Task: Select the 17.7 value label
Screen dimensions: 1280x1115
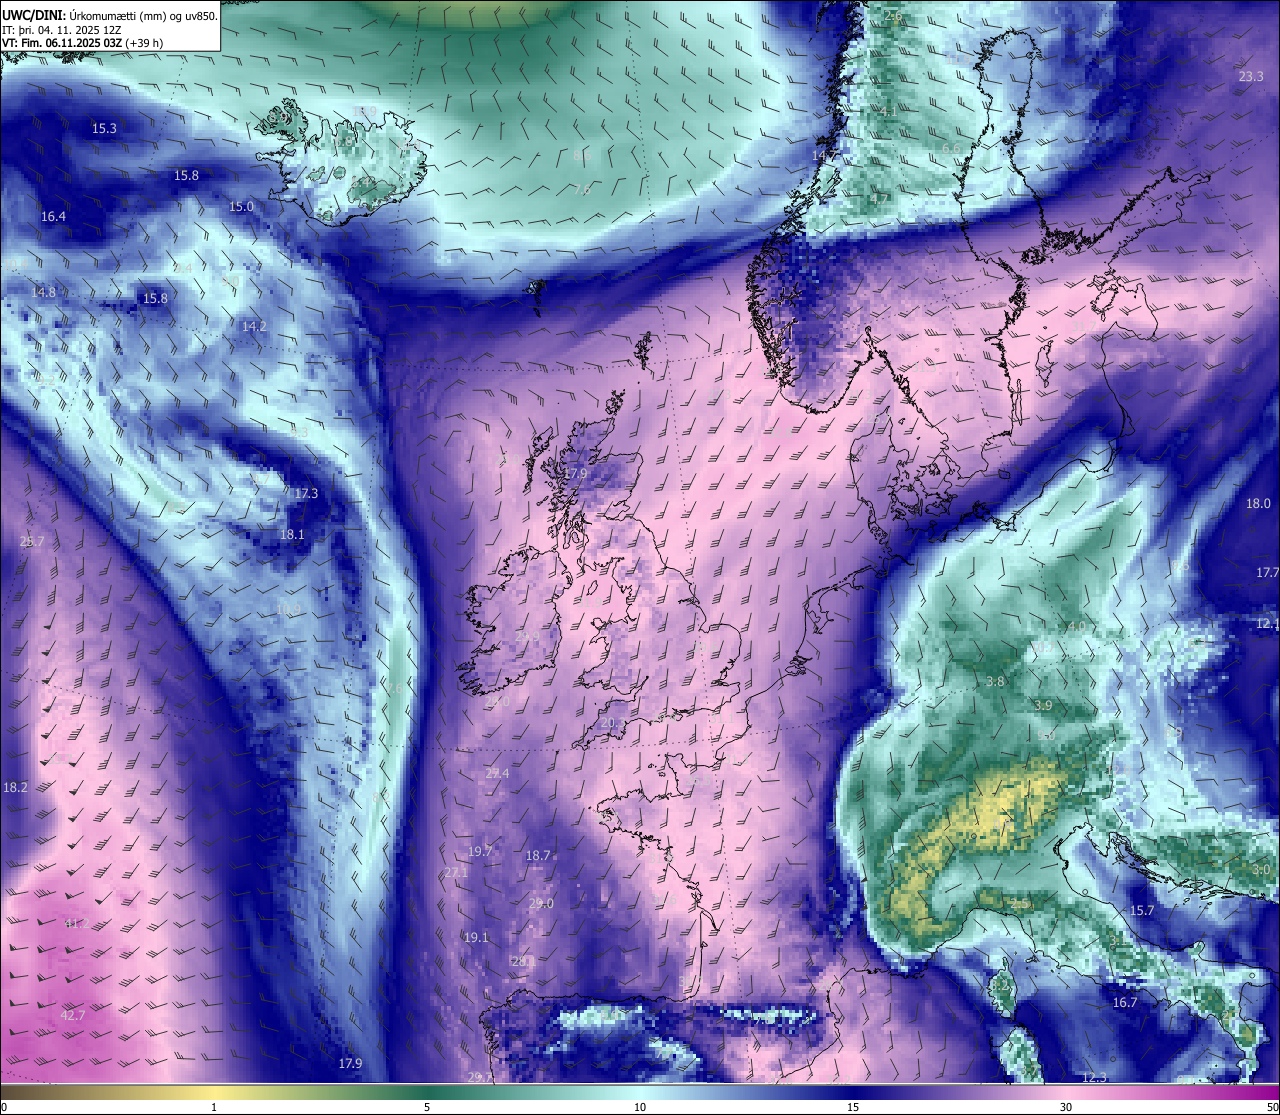Action: 1267,573
